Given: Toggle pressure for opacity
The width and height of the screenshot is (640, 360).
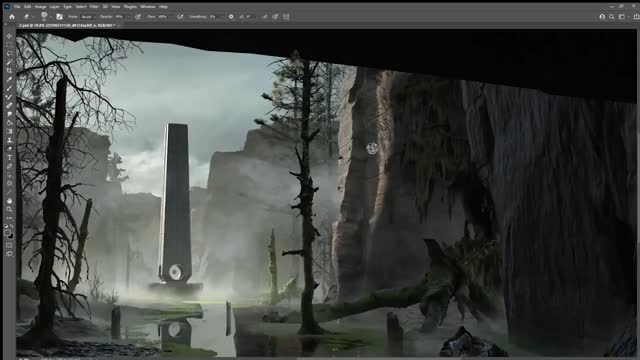Looking at the screenshot, I should (138, 17).
